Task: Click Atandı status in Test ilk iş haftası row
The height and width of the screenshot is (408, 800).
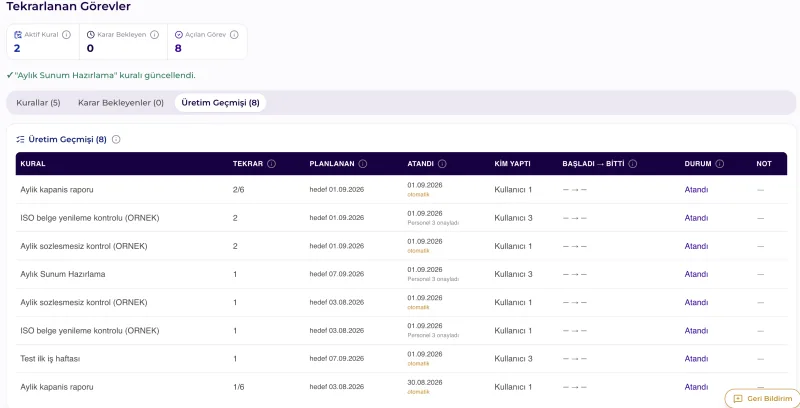Action: [696, 359]
